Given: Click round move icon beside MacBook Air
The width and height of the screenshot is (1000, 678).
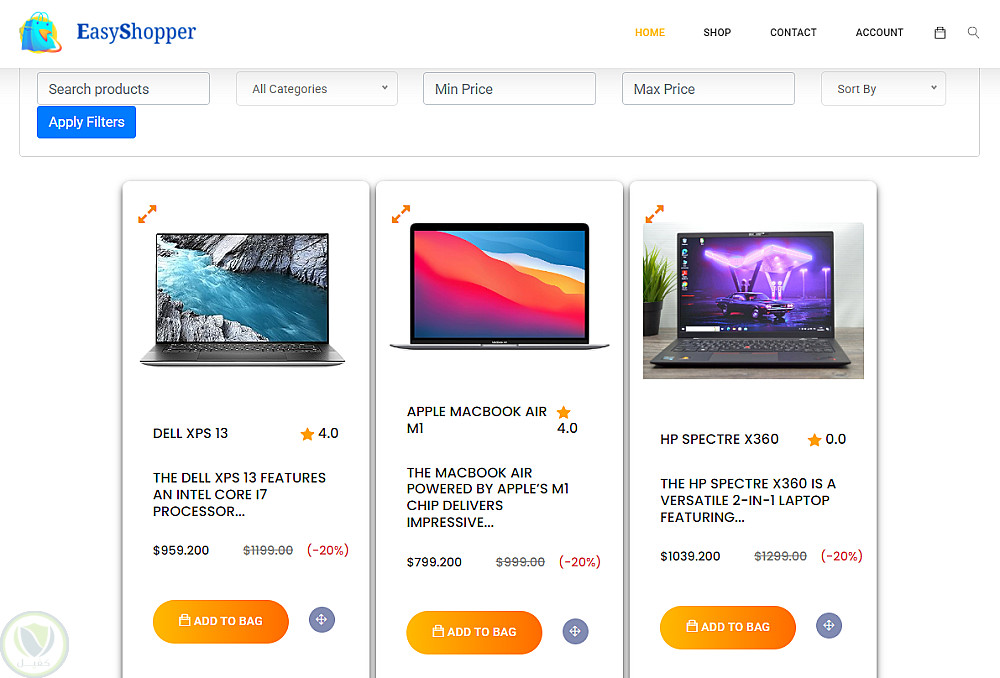Looking at the screenshot, I should pos(575,631).
